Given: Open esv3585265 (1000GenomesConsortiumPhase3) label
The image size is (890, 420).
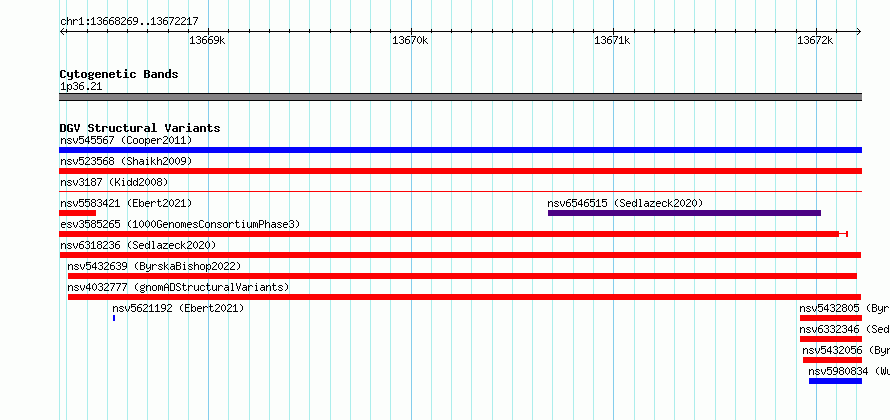Looking at the screenshot, I should pos(180,224).
